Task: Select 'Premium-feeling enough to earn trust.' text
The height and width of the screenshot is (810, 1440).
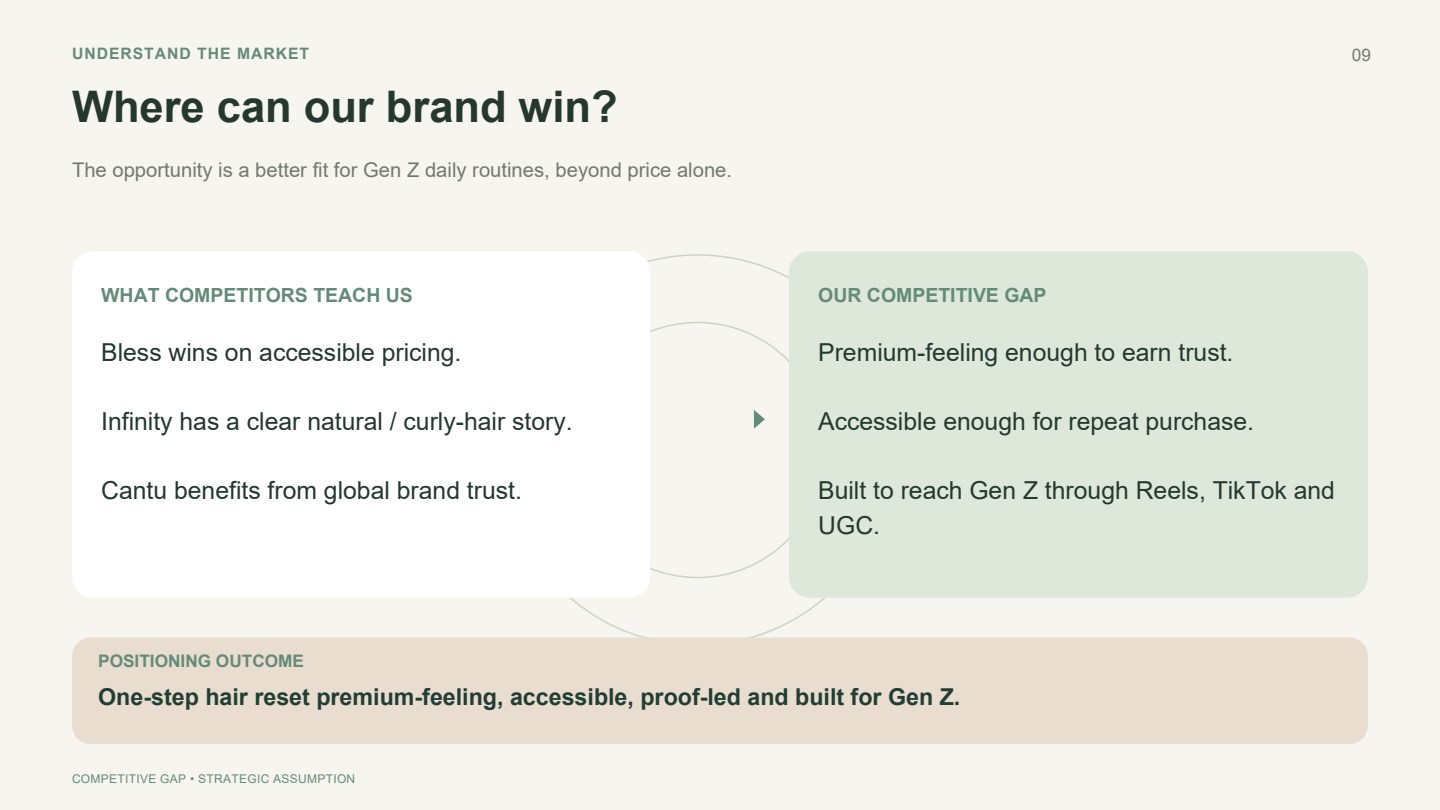Action: tap(1025, 353)
